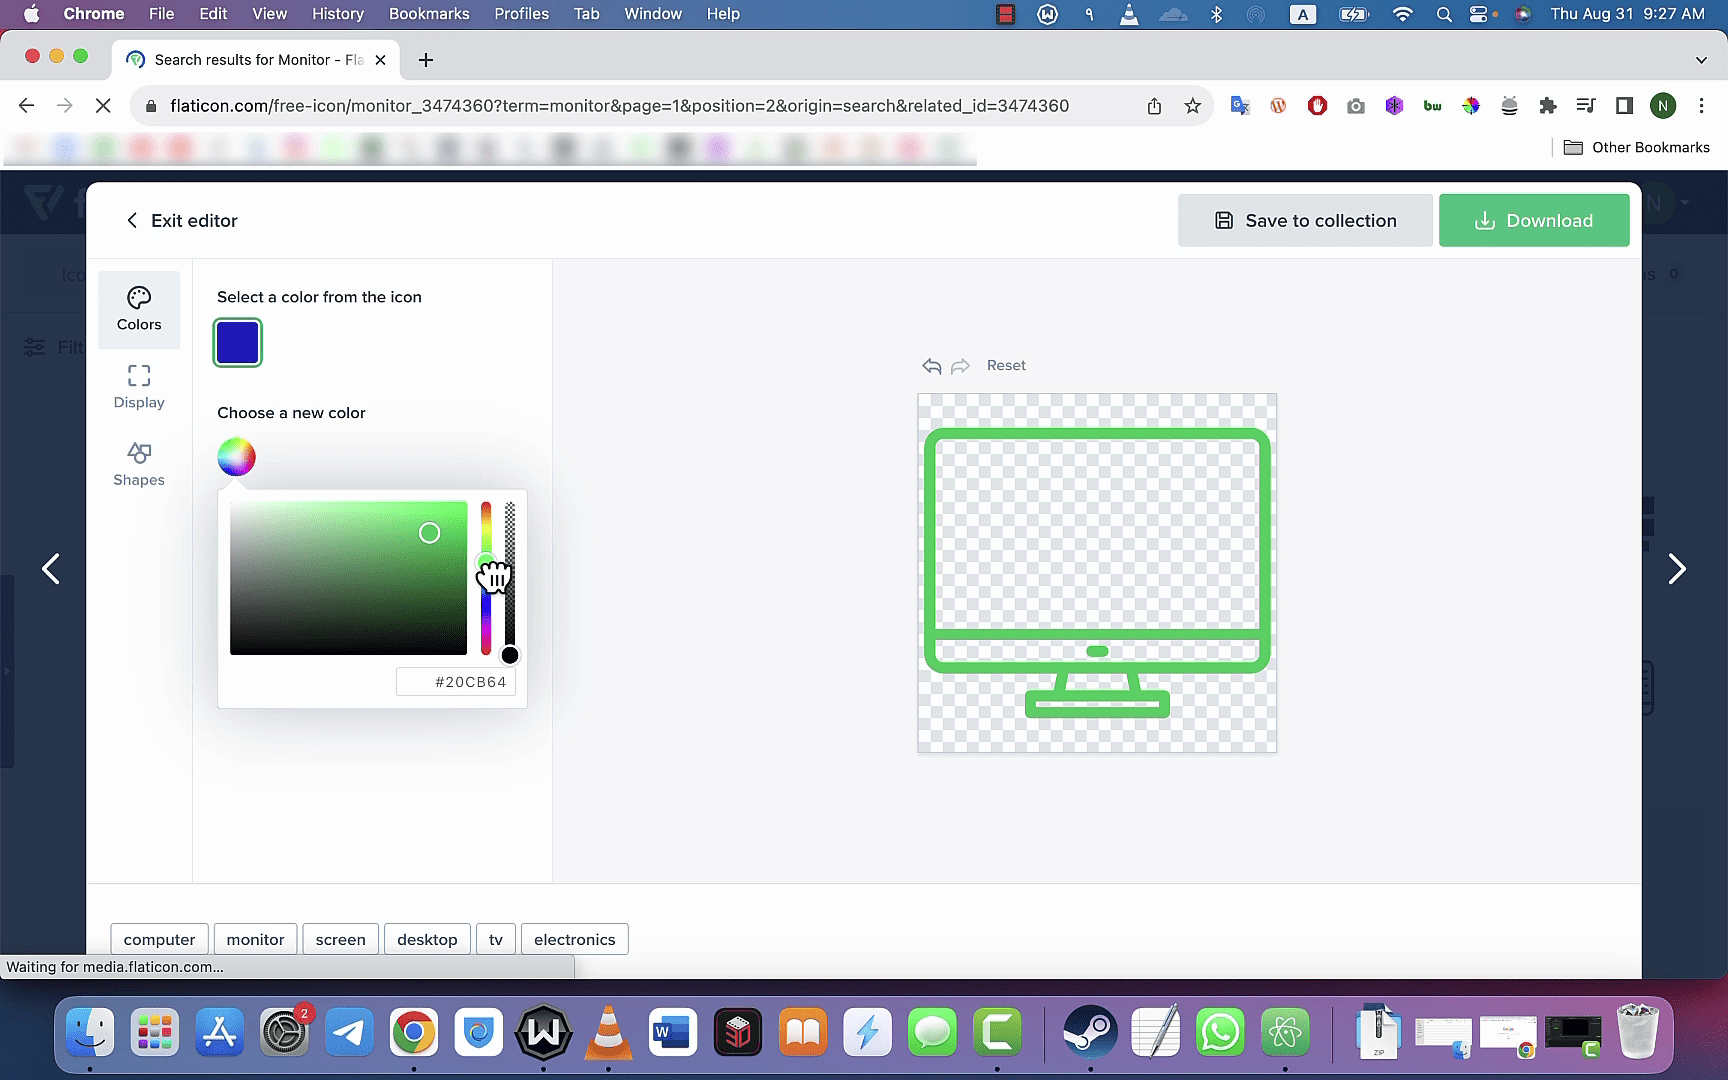Open the History menu
The image size is (1728, 1080).
point(337,14)
